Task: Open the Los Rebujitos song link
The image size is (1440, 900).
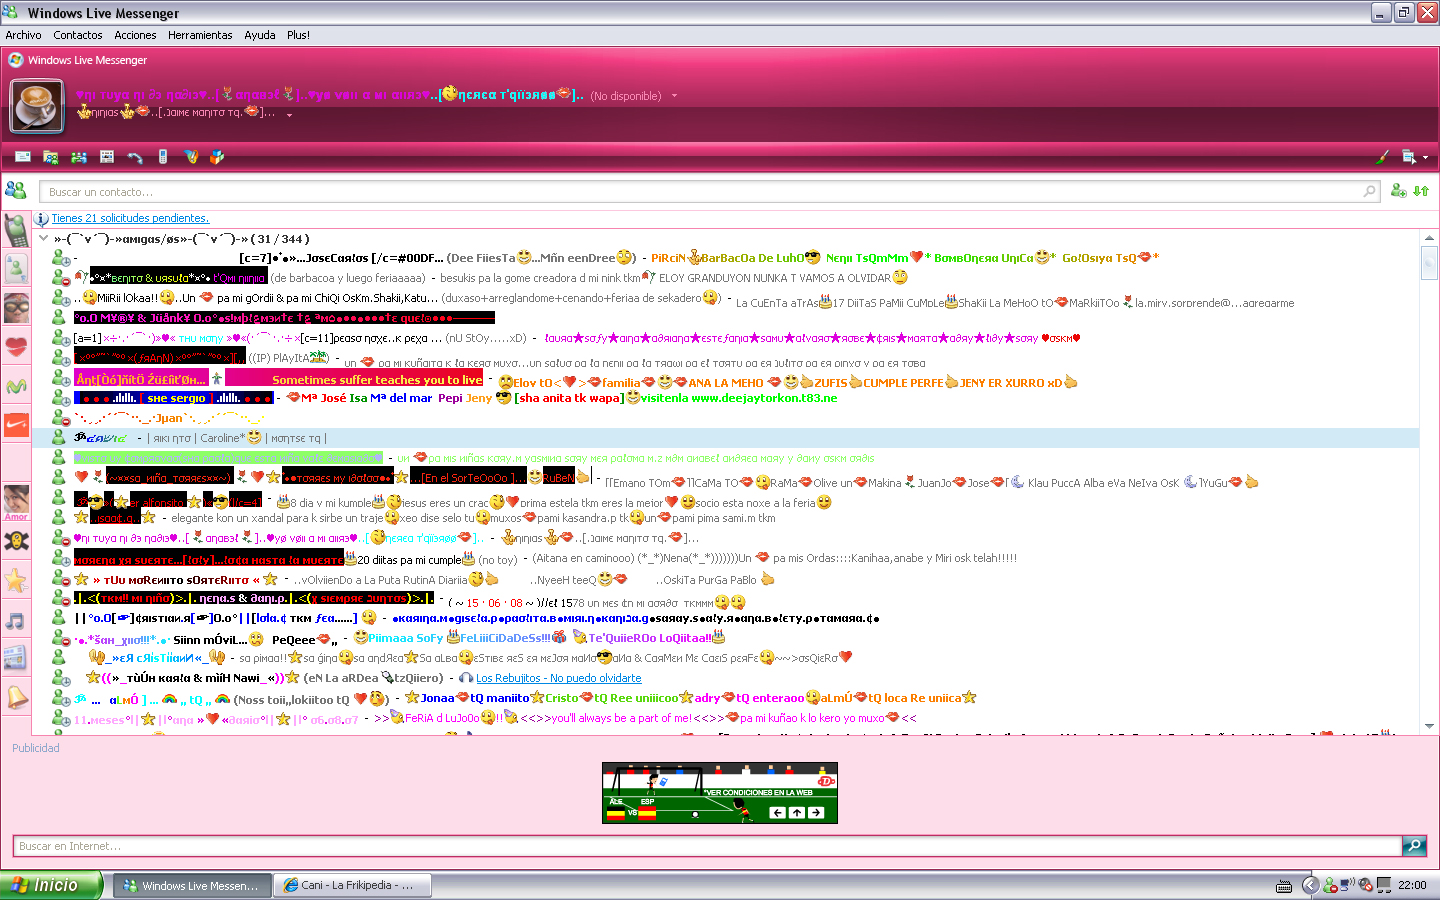Action: [558, 678]
